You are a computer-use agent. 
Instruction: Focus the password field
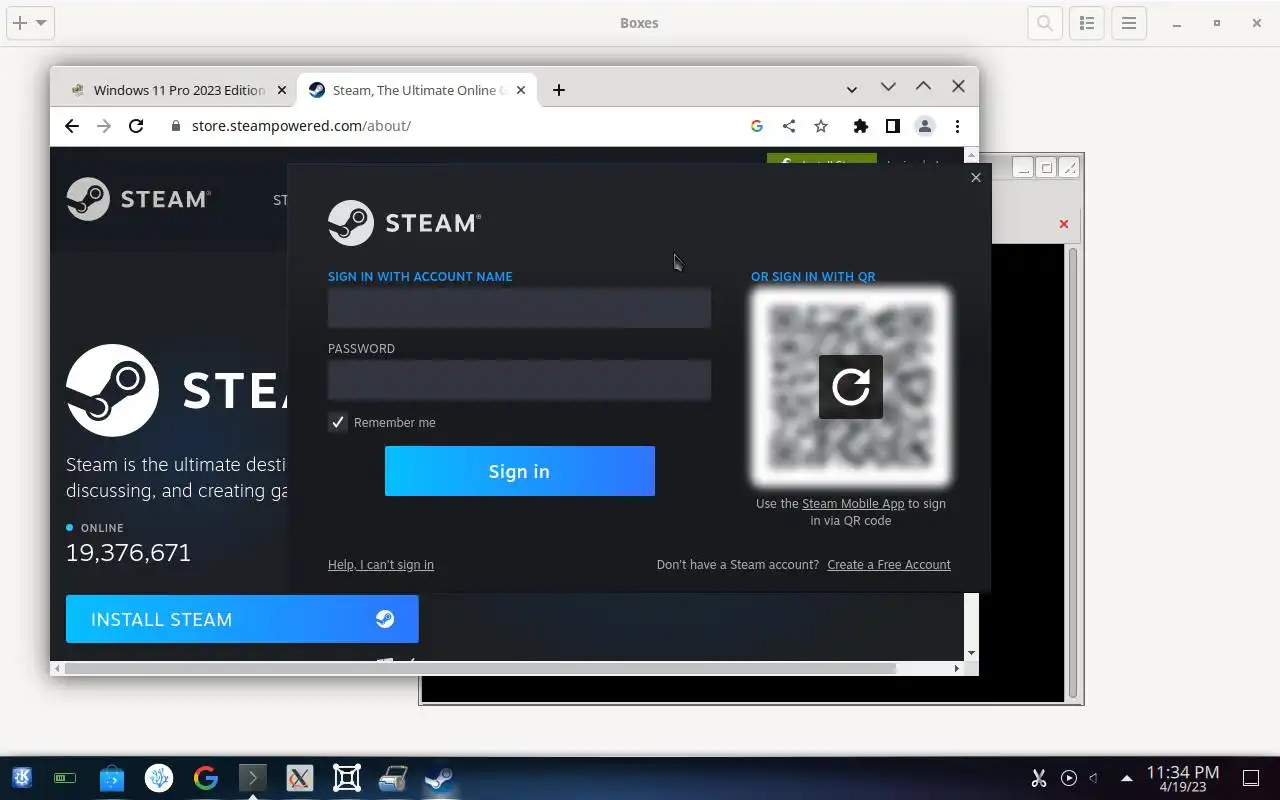point(519,380)
